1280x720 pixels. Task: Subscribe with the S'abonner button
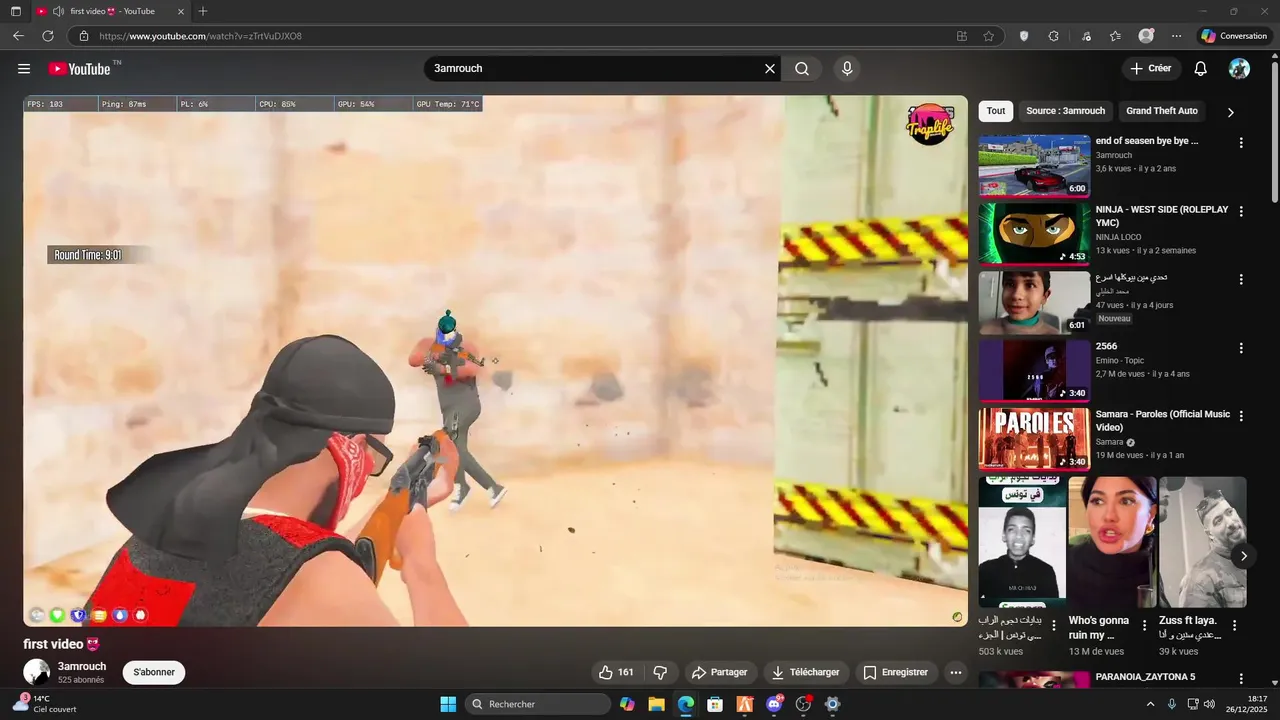point(154,672)
